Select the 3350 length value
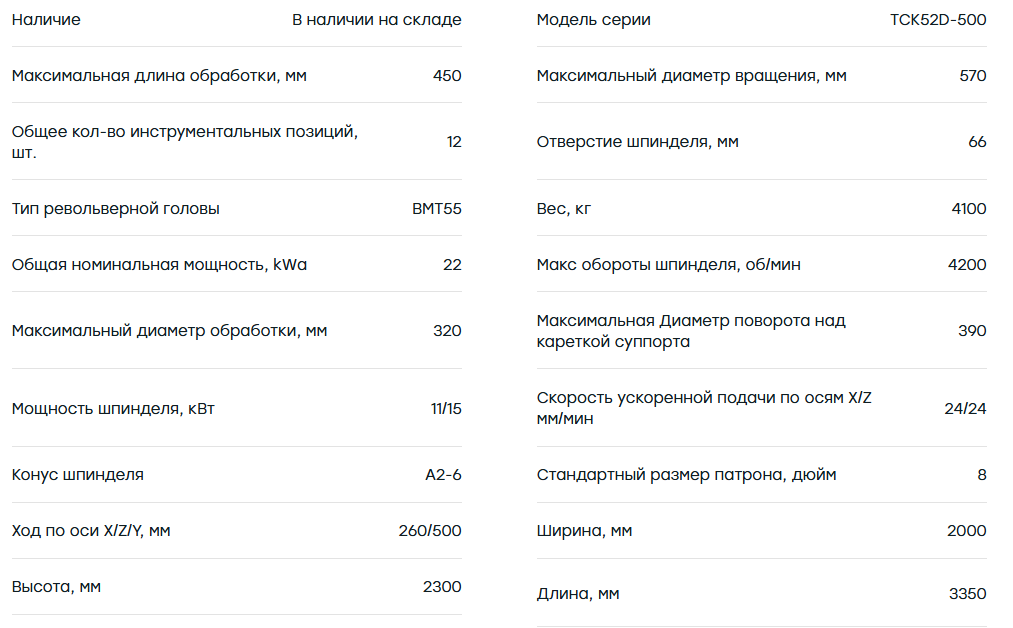 point(968,594)
